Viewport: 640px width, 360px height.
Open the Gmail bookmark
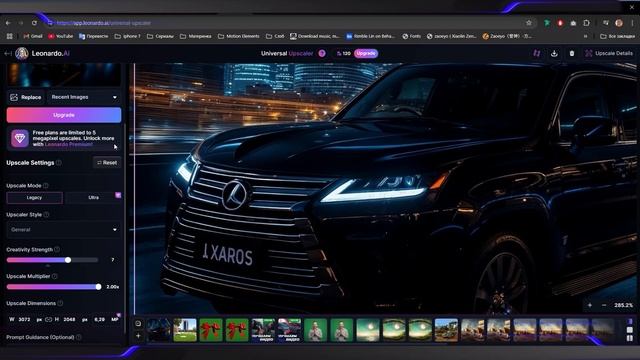[33, 36]
